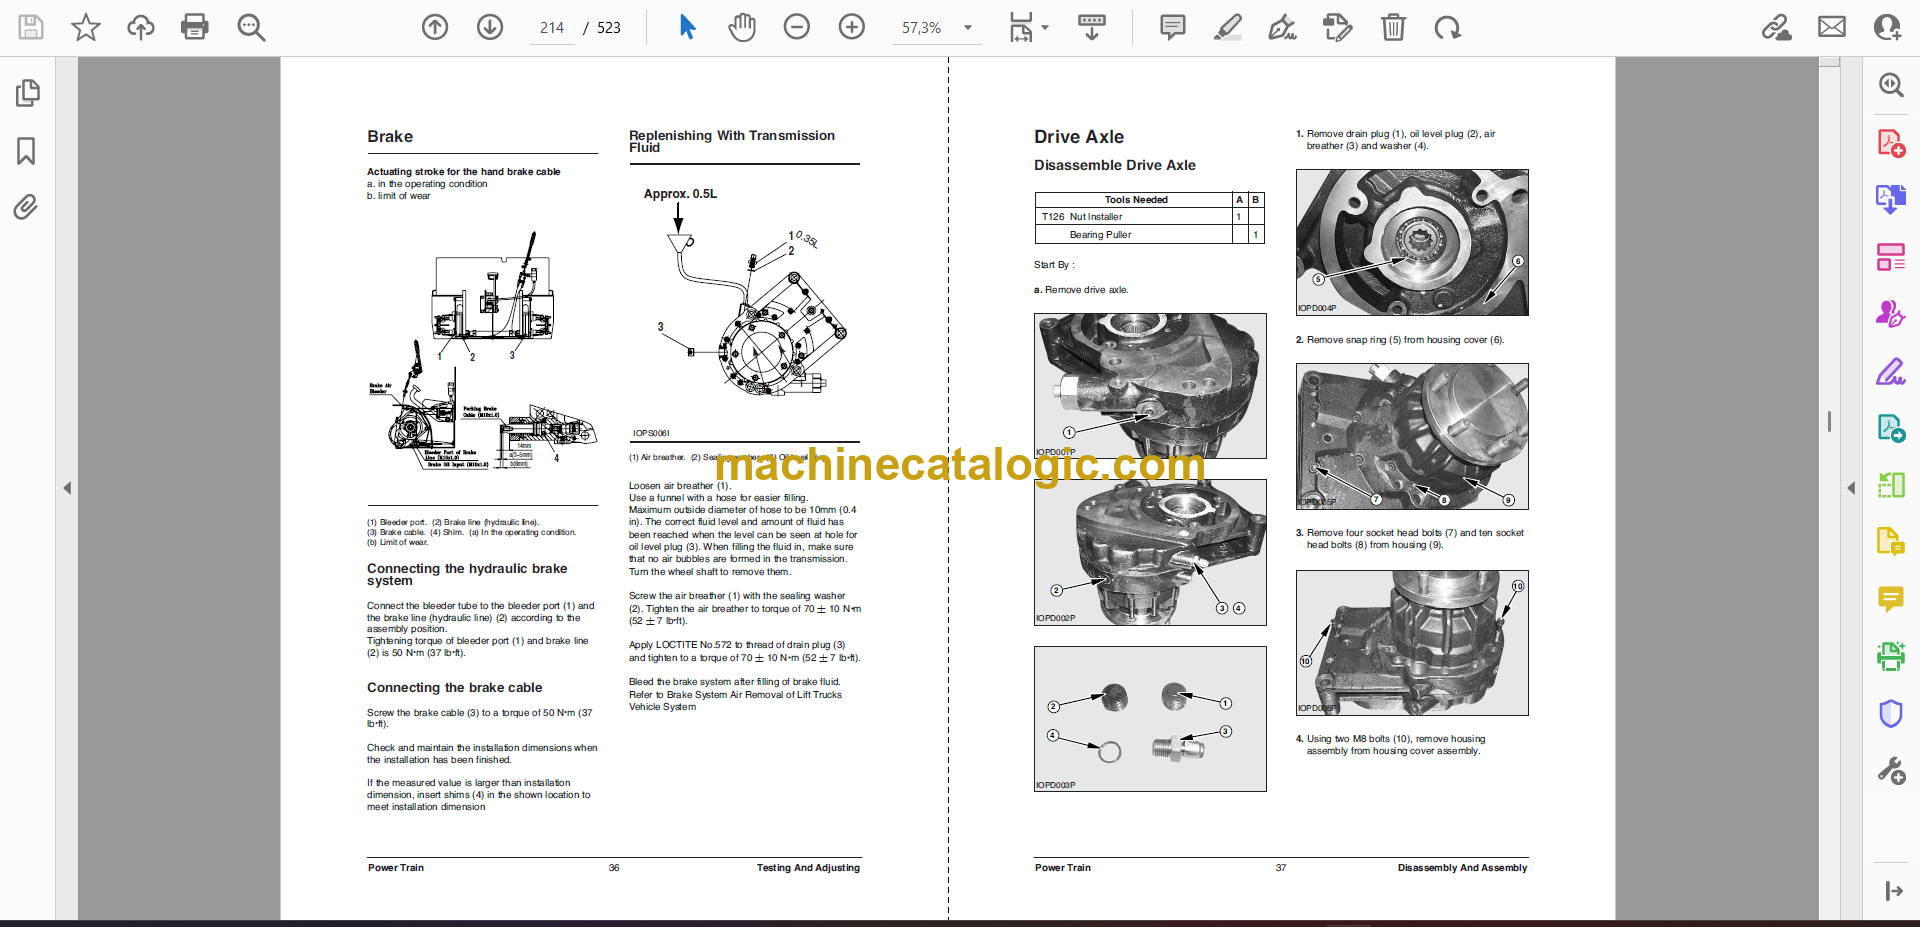The image size is (1920, 927).
Task: Open the green Print Production tool
Action: point(1891,656)
